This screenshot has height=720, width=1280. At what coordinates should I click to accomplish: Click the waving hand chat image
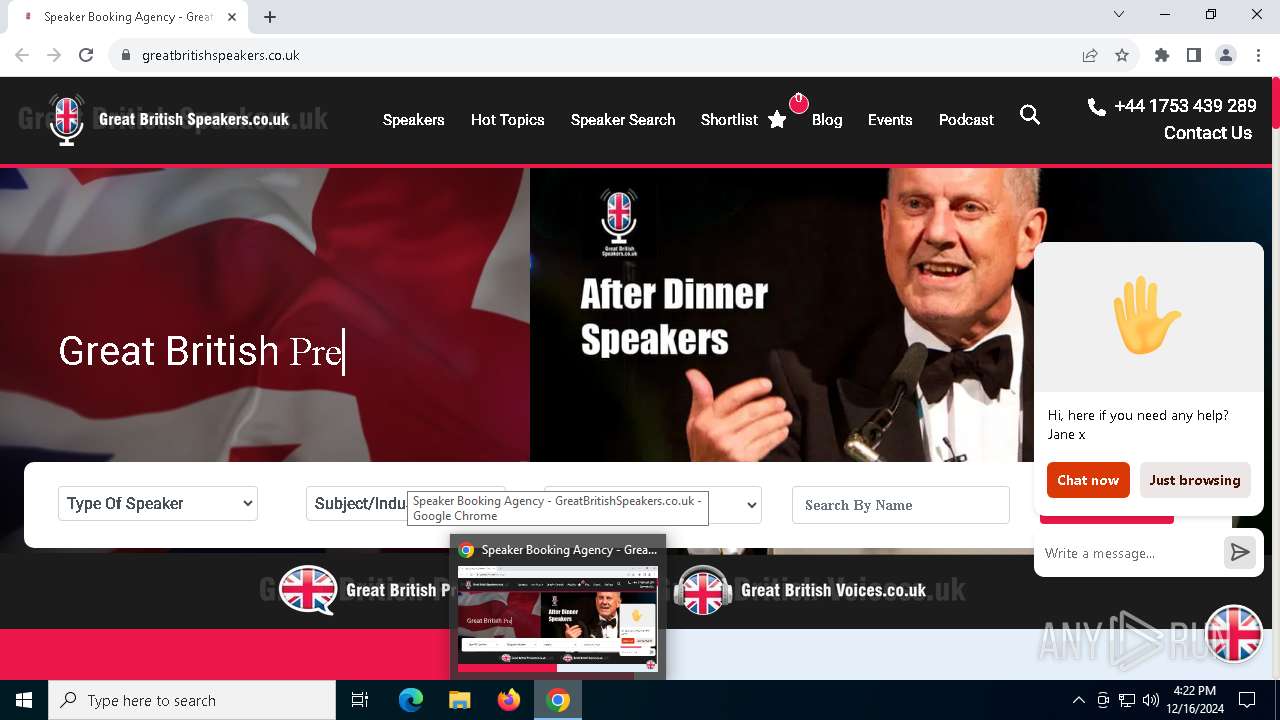[x=1147, y=316]
